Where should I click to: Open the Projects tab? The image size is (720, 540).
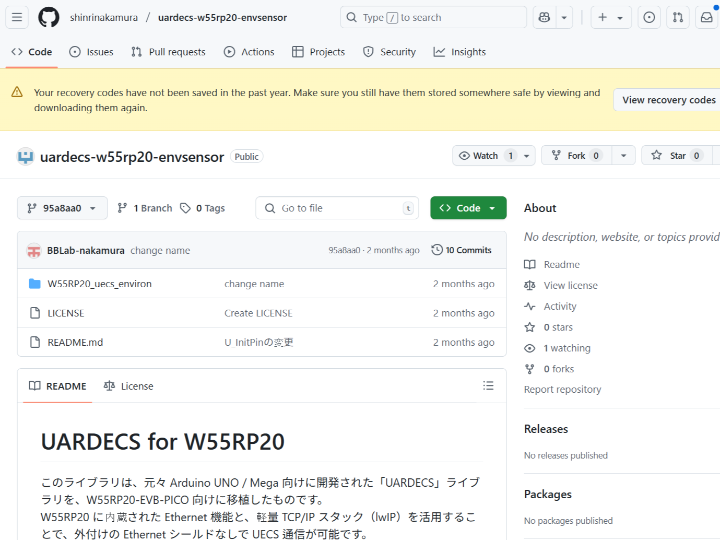318,52
